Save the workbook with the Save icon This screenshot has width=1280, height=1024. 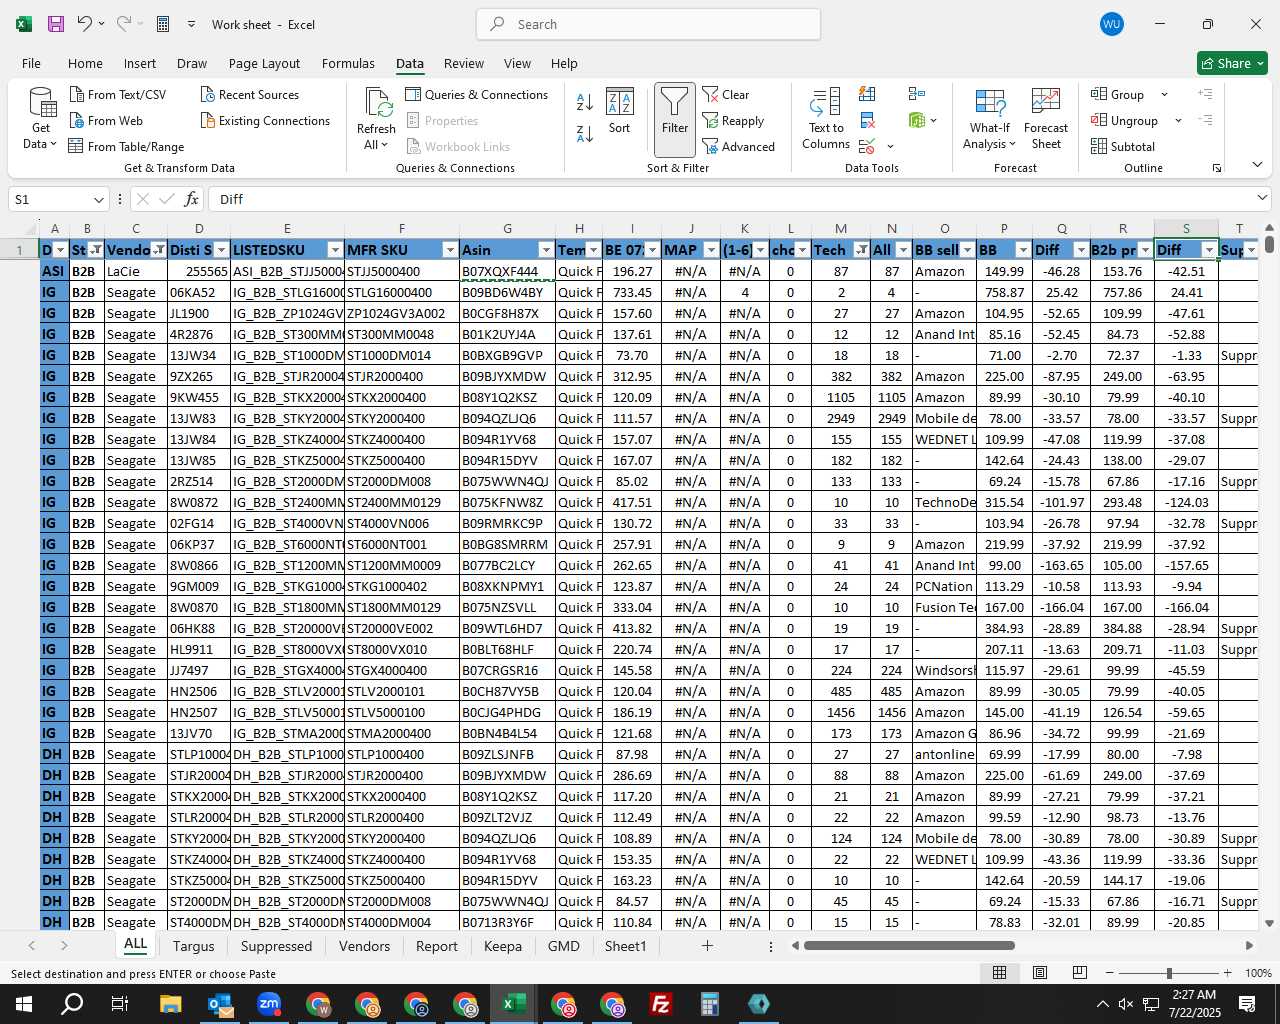pyautogui.click(x=56, y=24)
